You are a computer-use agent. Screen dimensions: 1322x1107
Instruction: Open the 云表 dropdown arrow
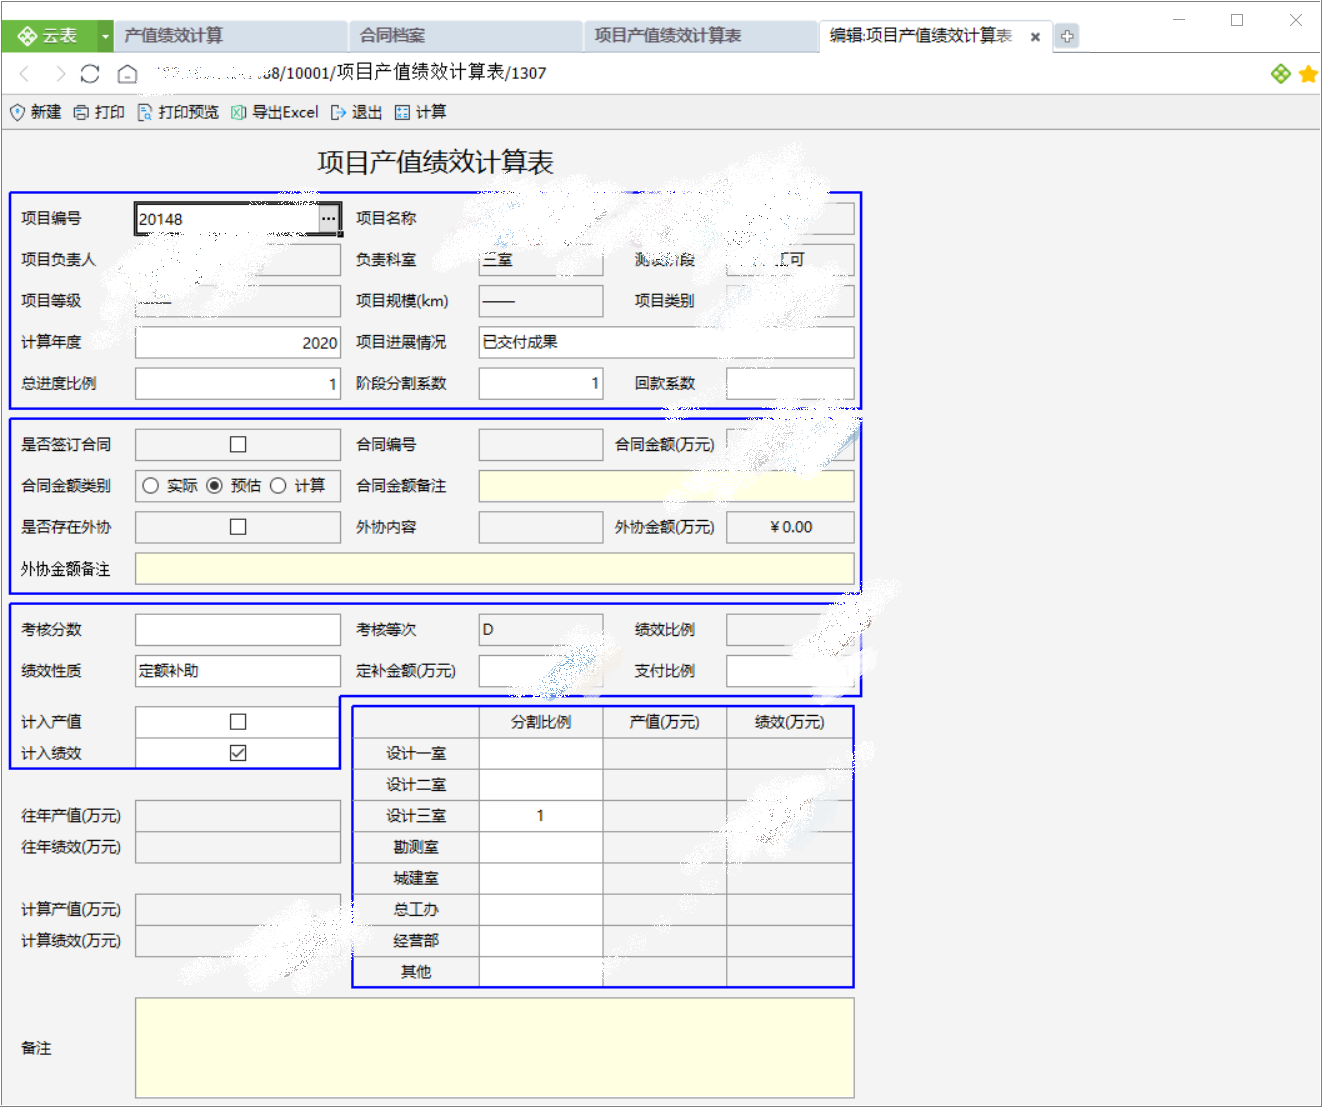pos(105,36)
